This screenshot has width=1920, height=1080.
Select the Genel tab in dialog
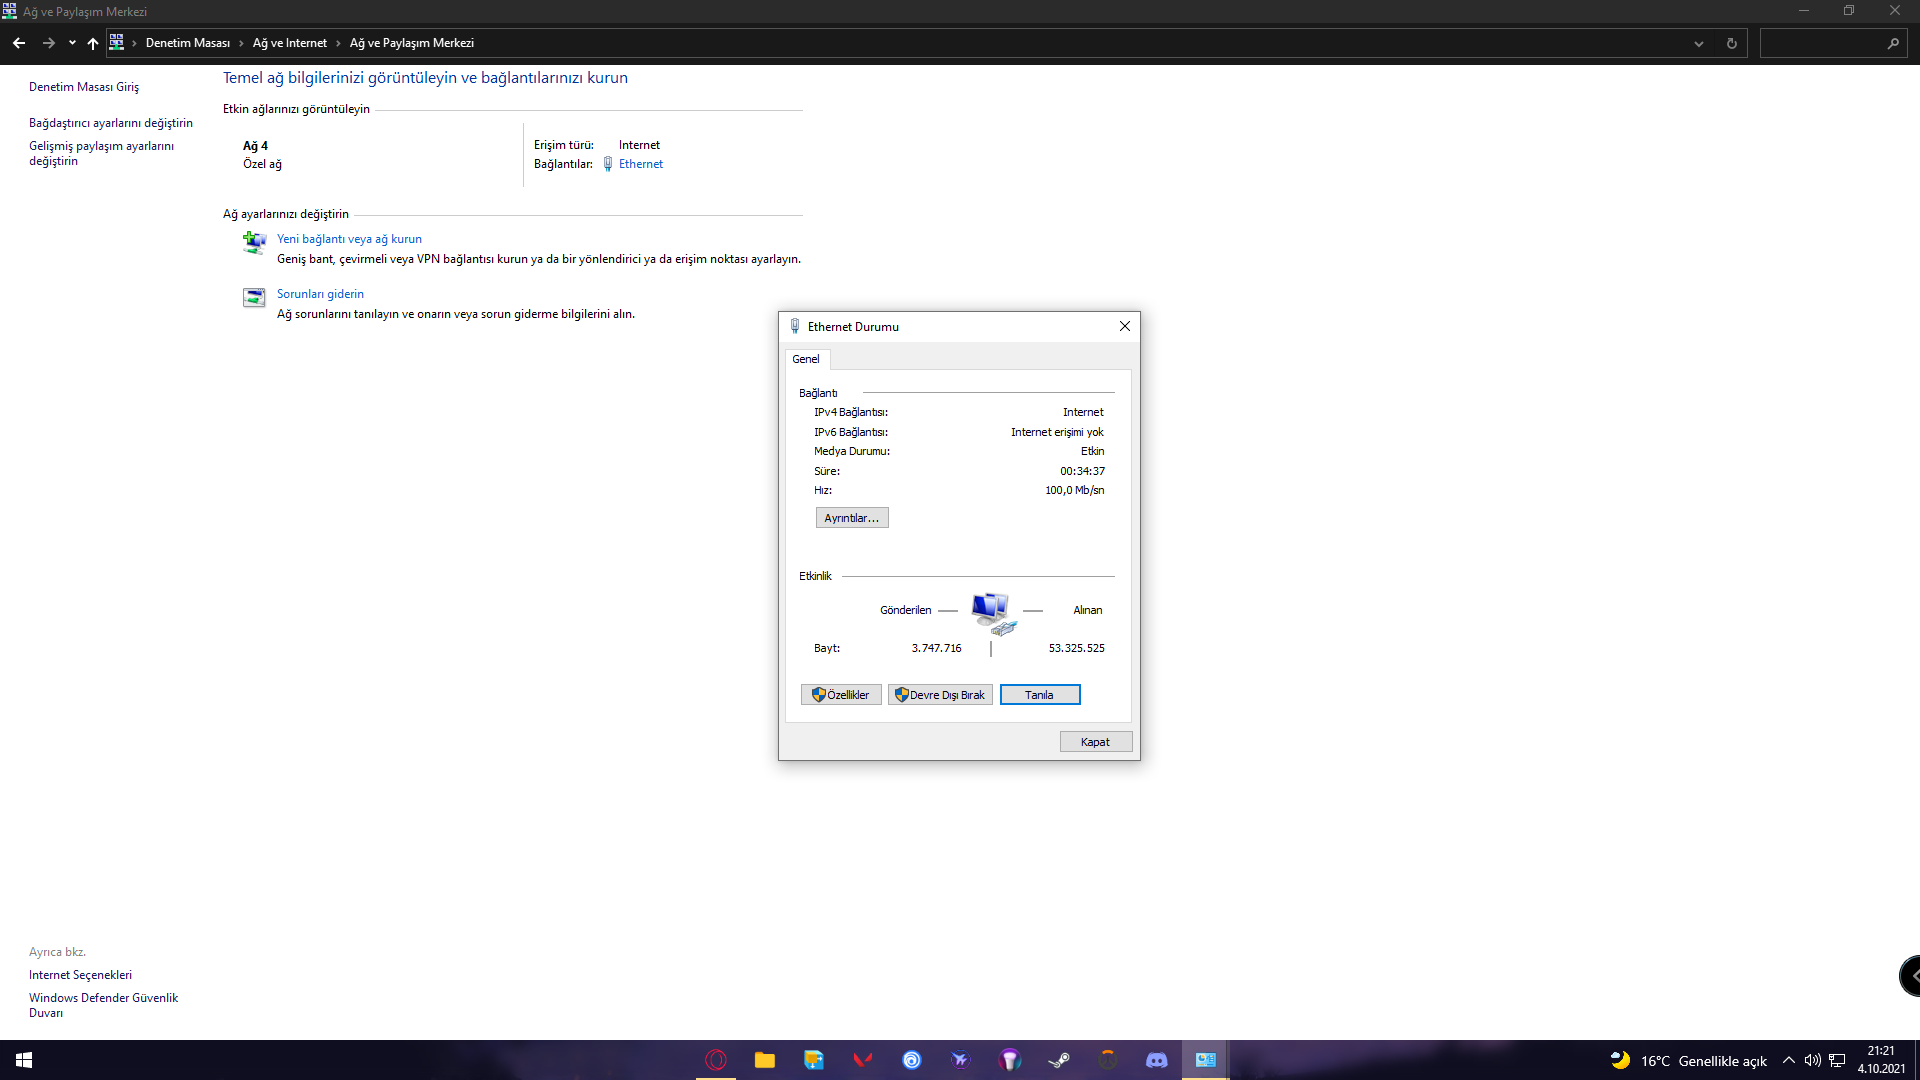coord(806,359)
